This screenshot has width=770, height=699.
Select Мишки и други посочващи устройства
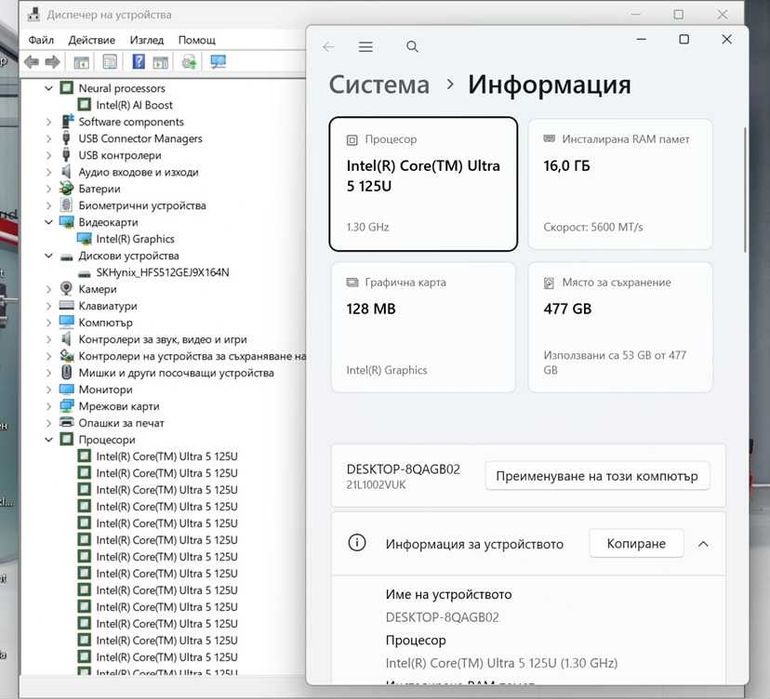(x=176, y=373)
